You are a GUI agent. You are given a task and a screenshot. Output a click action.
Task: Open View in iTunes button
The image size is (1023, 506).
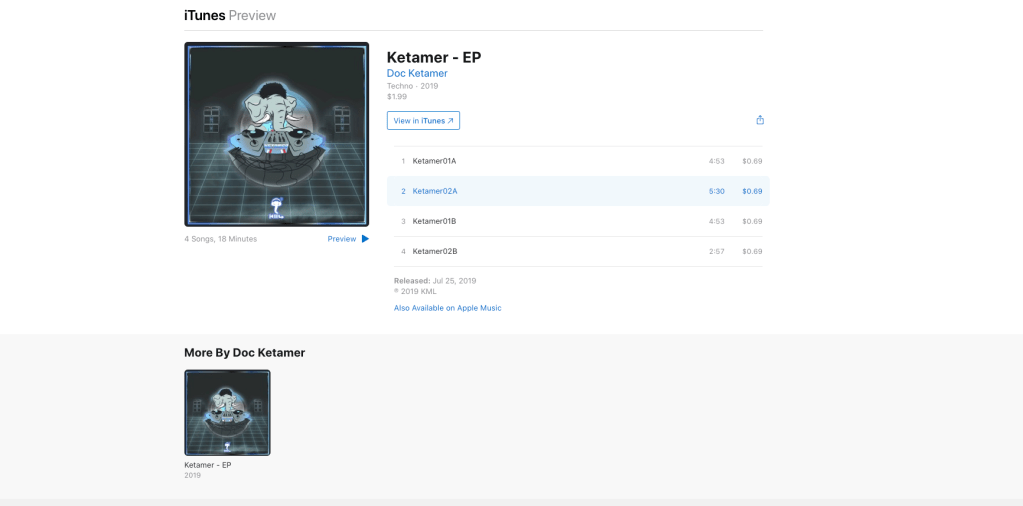pyautogui.click(x=423, y=121)
